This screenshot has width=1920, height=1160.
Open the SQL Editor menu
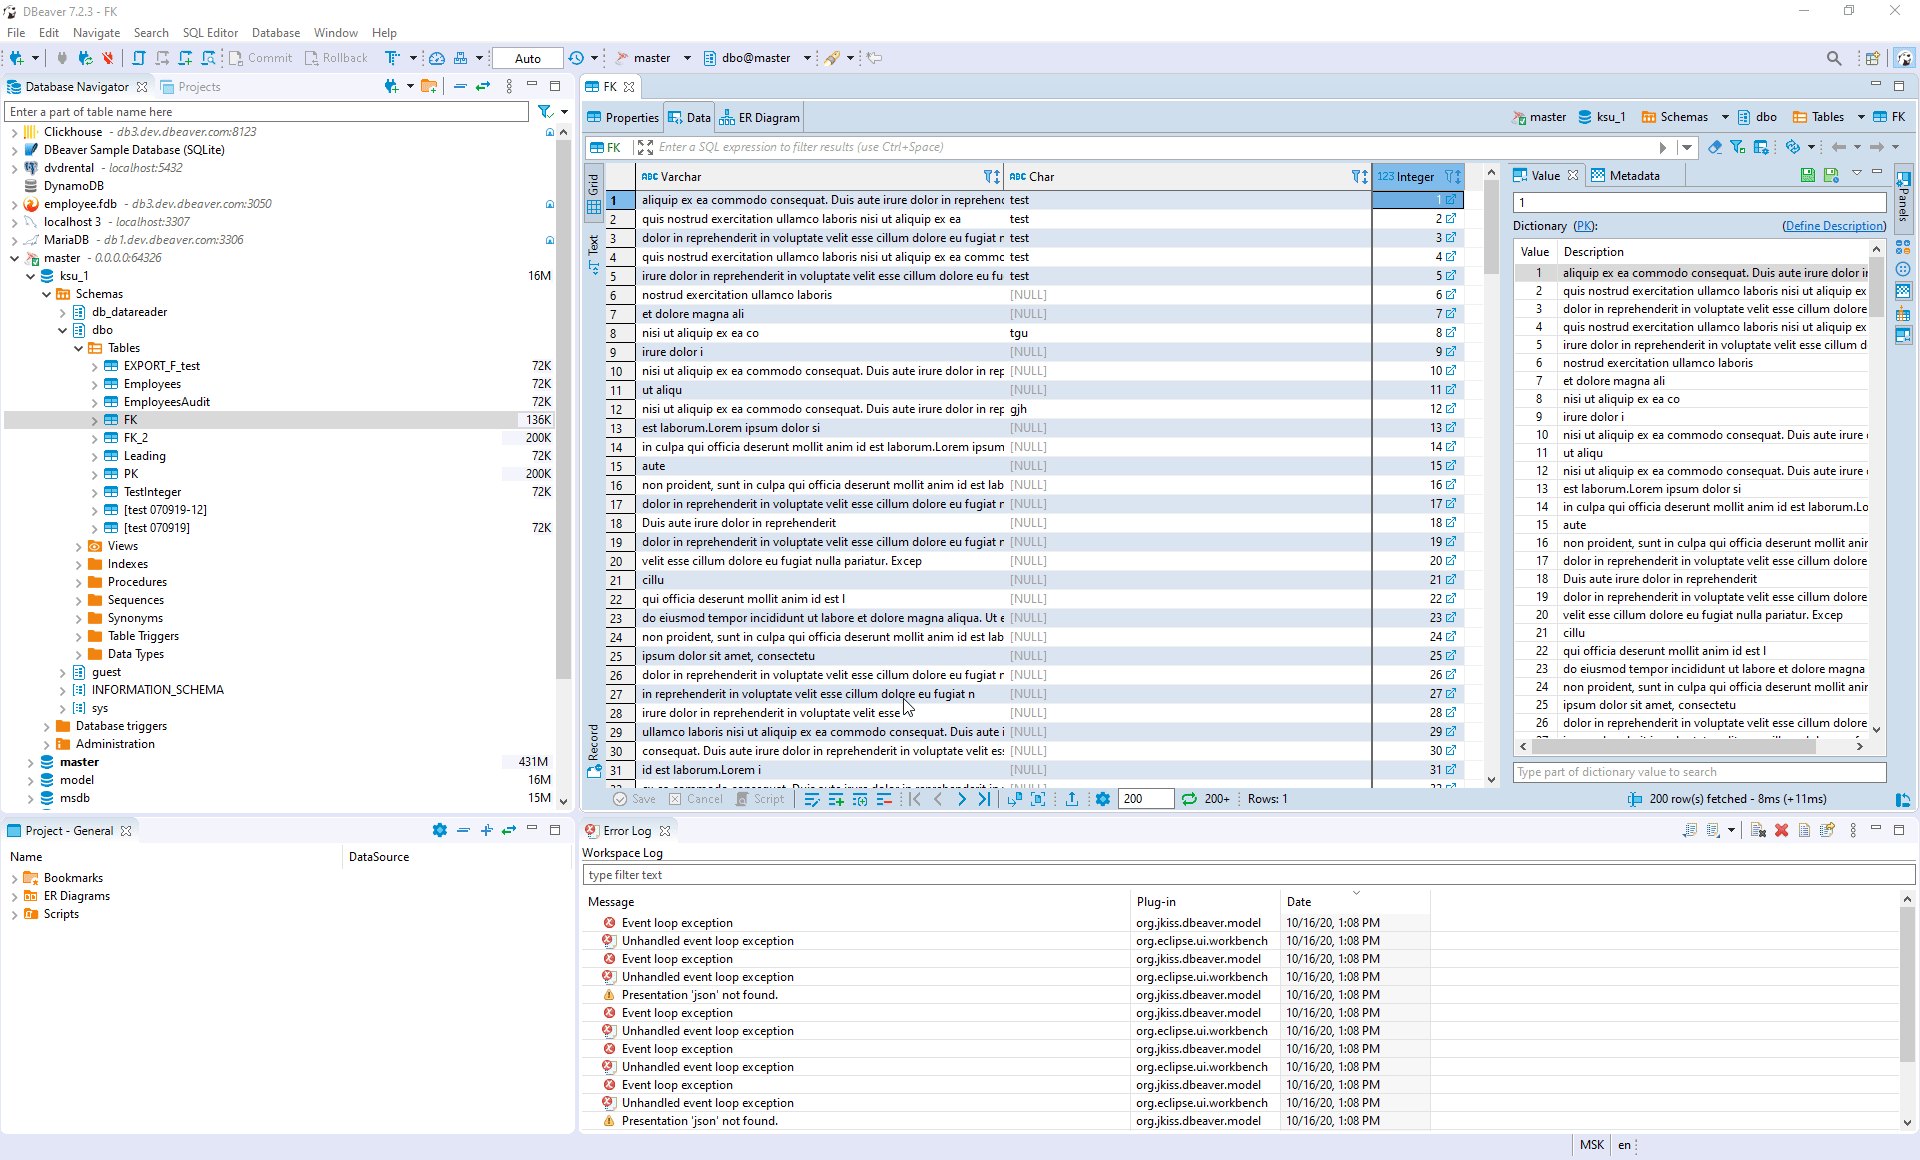[210, 33]
